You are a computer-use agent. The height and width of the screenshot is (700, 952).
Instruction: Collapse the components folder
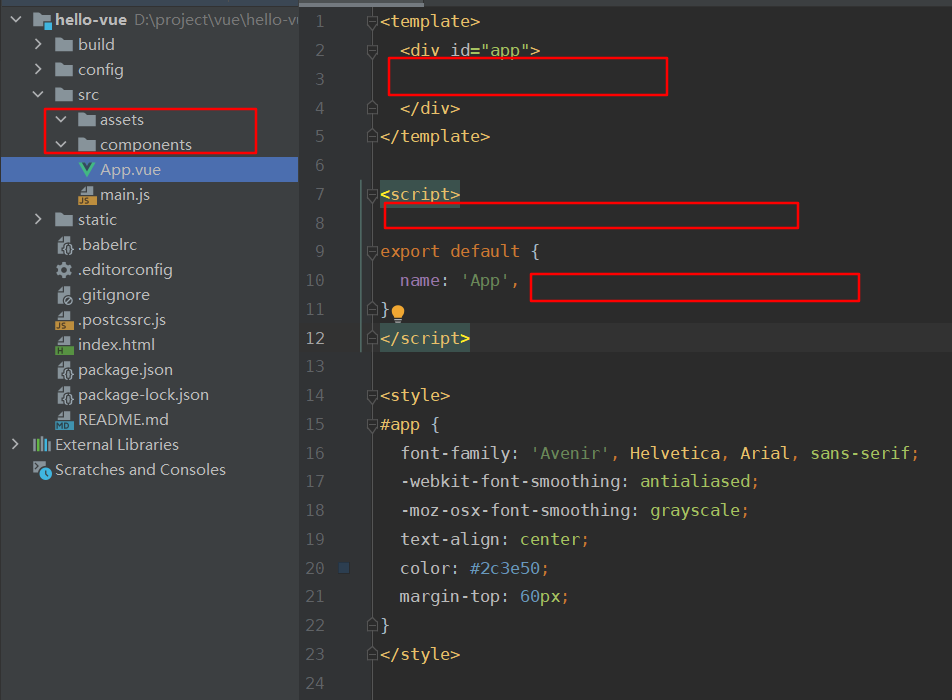click(61, 144)
